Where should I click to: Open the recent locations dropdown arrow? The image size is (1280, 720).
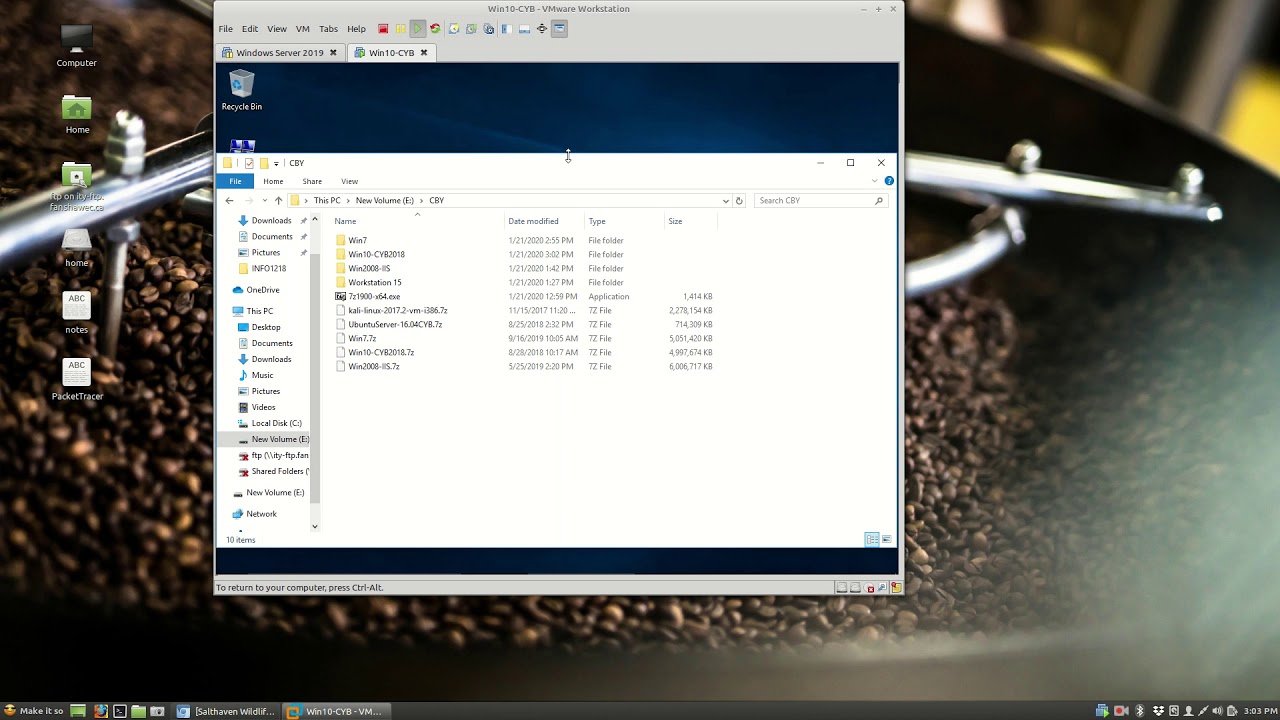(264, 200)
